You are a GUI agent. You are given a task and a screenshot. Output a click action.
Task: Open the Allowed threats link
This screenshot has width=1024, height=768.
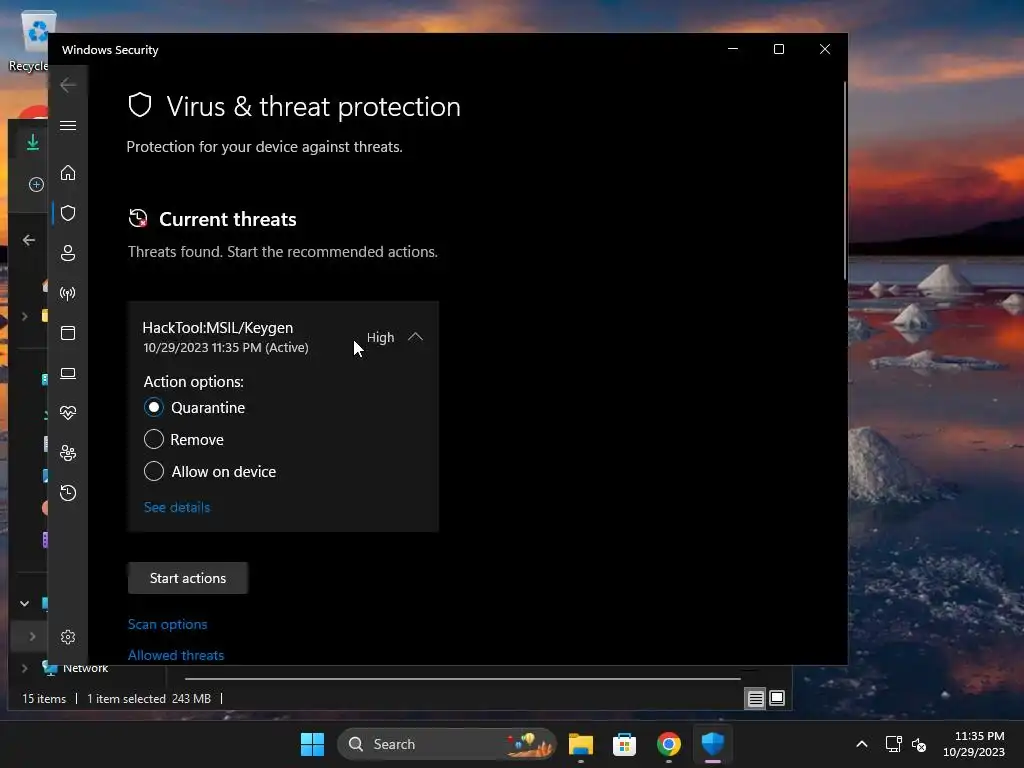pos(176,655)
